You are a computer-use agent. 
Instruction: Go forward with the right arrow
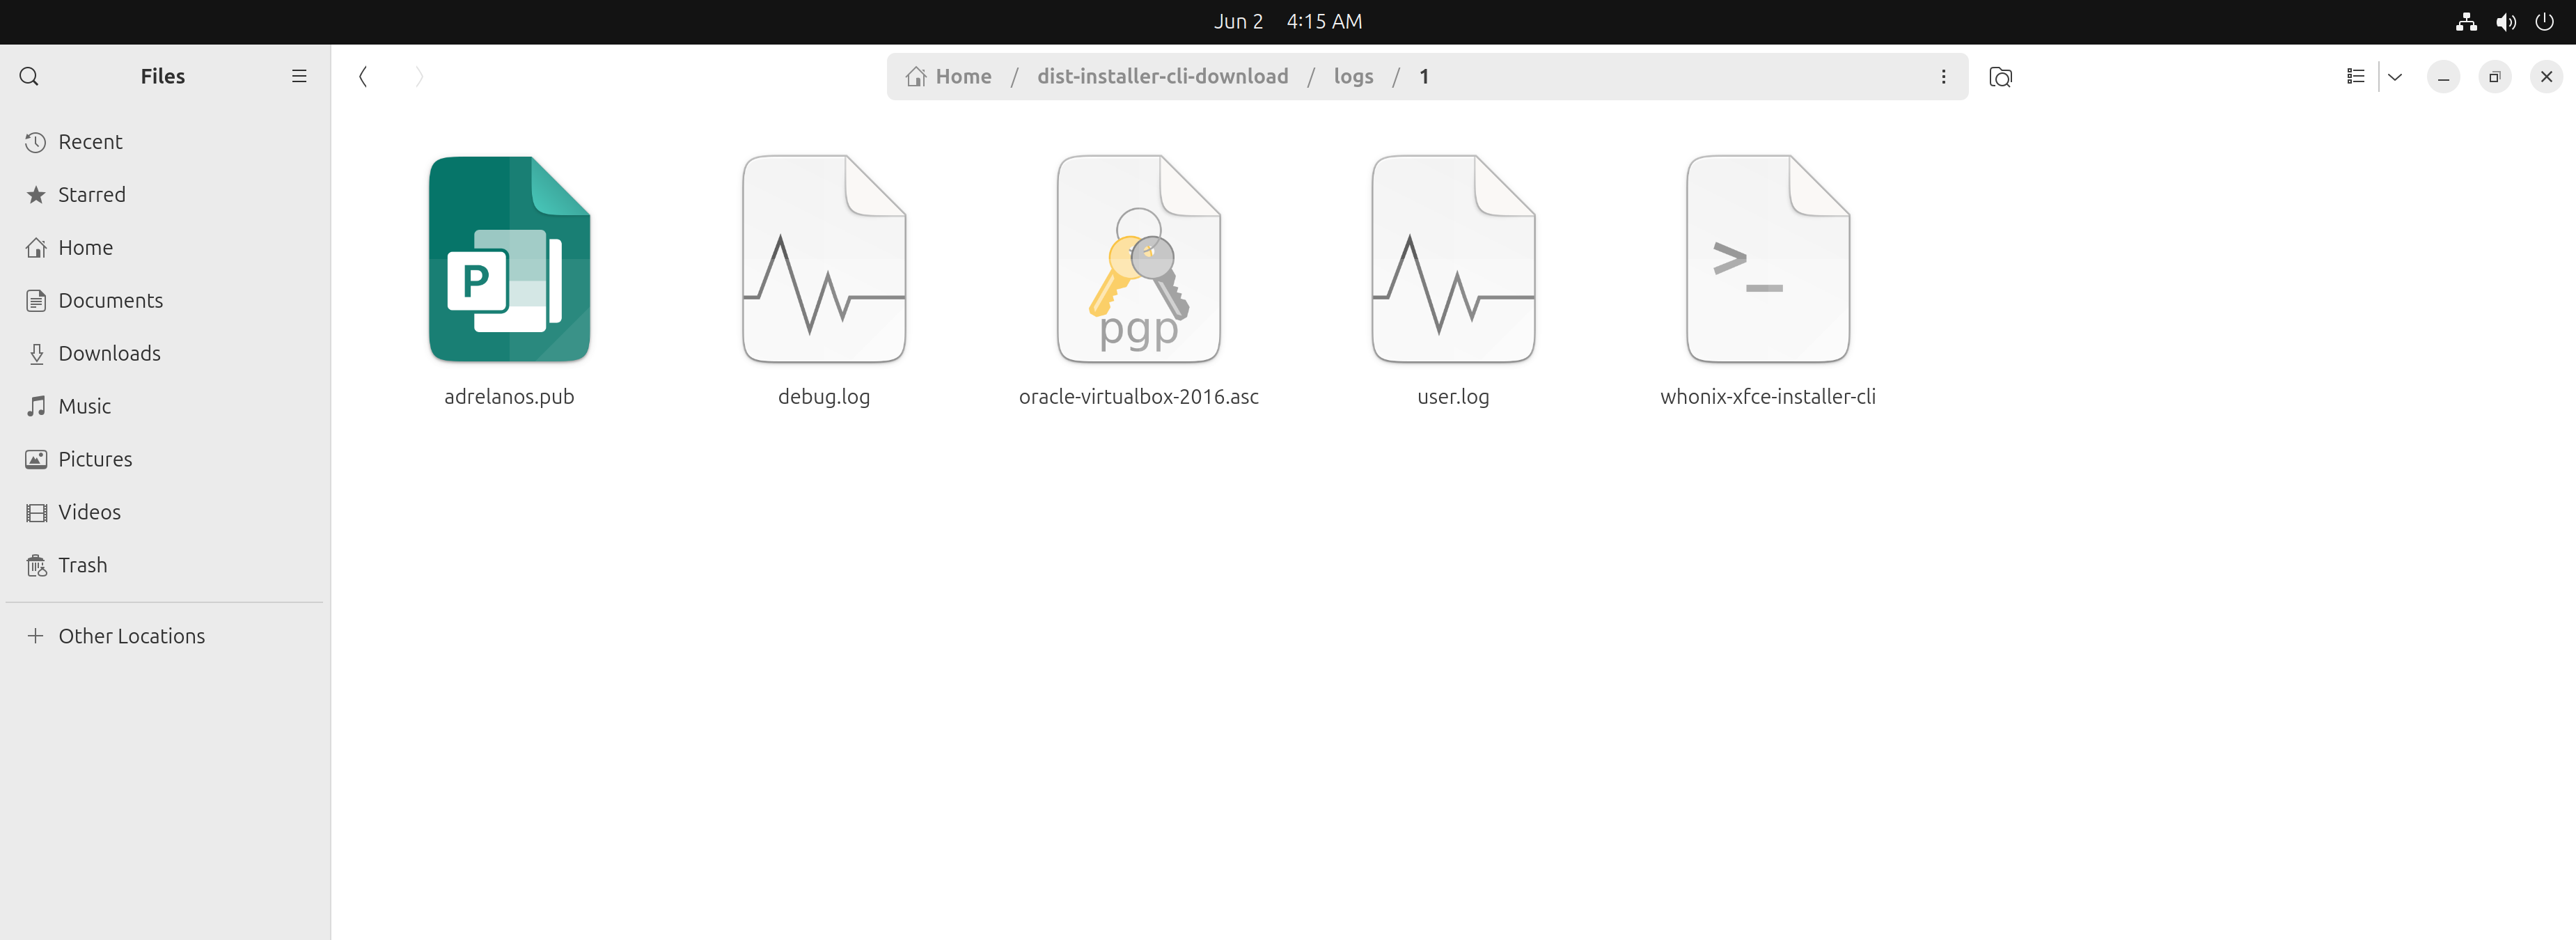419,76
